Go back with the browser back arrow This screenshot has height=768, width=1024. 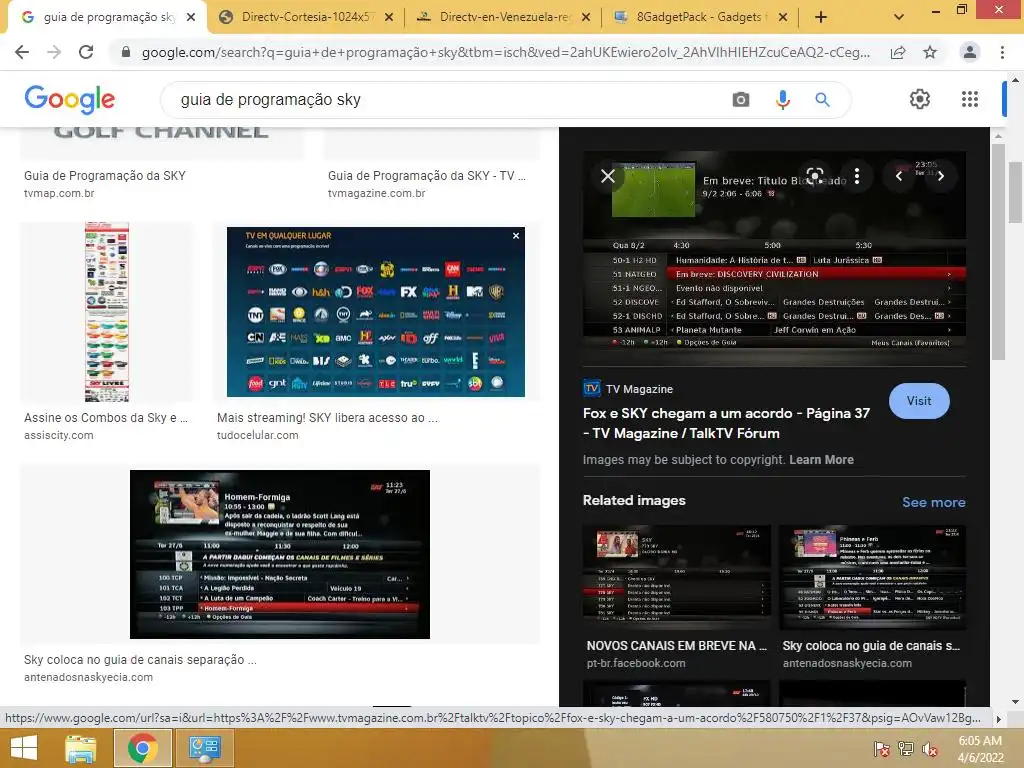tap(22, 52)
